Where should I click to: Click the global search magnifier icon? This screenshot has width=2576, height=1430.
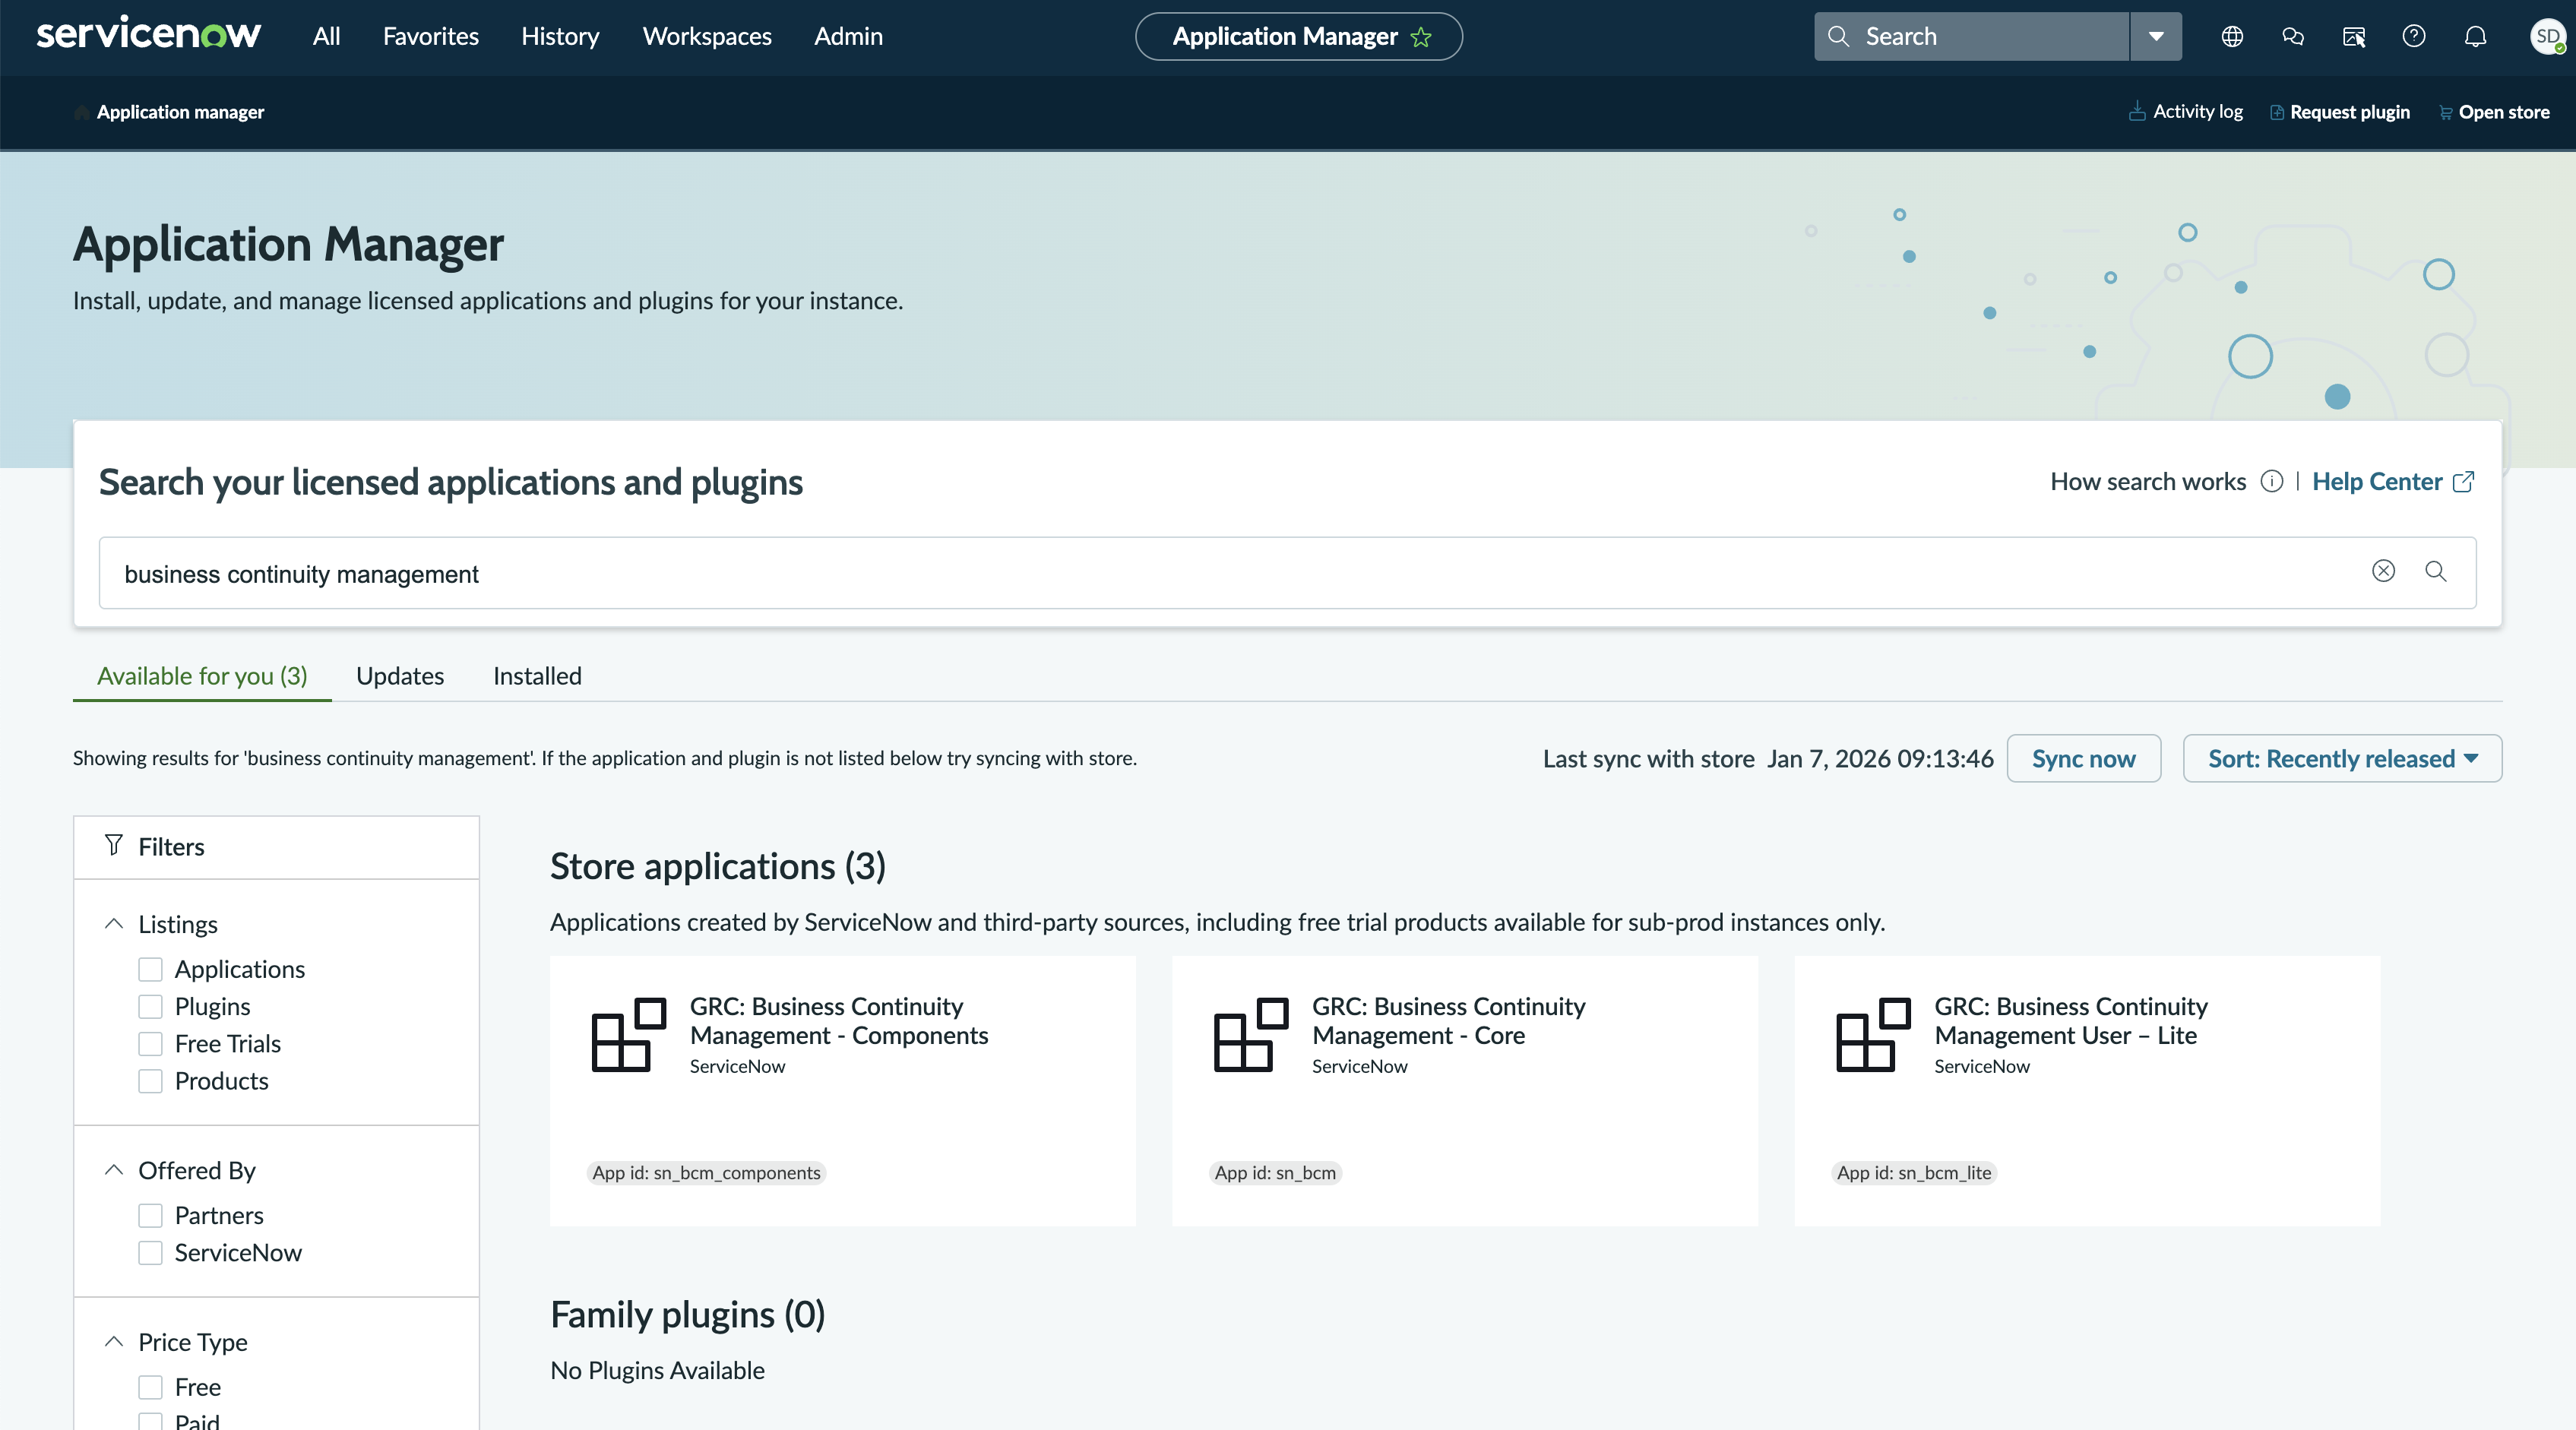pyautogui.click(x=1838, y=36)
